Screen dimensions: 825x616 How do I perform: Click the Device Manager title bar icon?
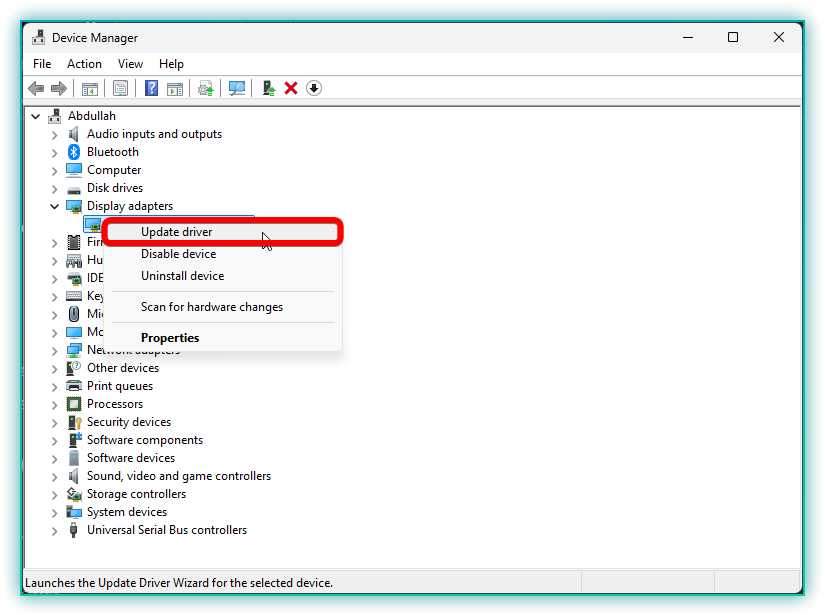tap(38, 37)
